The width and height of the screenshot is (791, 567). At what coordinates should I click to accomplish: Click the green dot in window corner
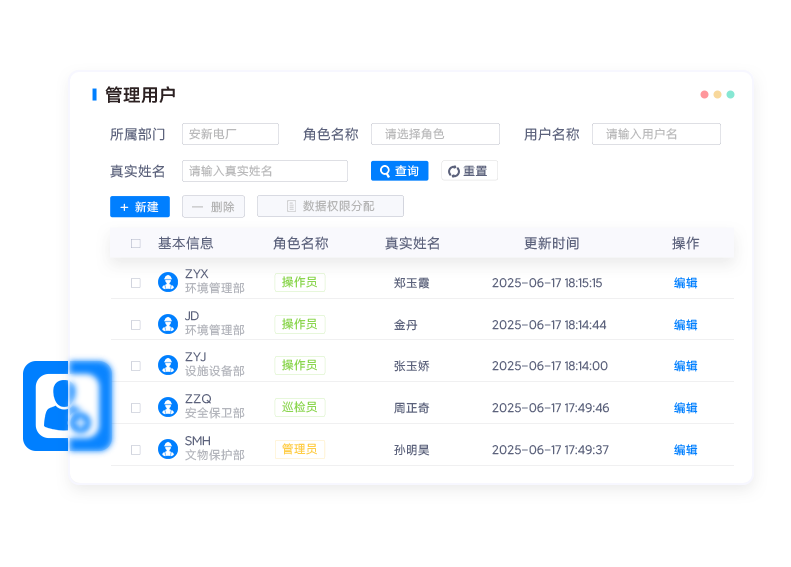731,95
